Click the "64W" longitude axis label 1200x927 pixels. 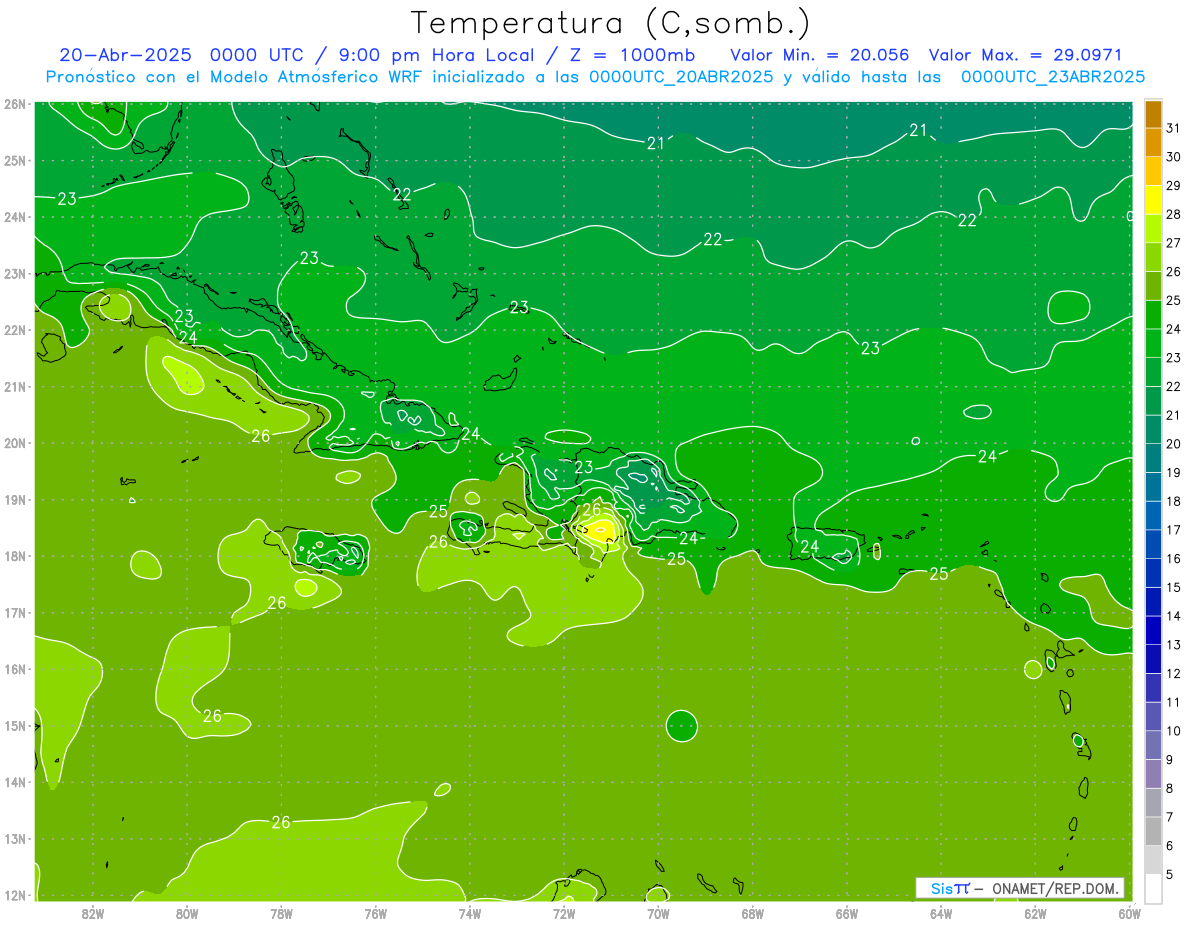[x=941, y=912]
